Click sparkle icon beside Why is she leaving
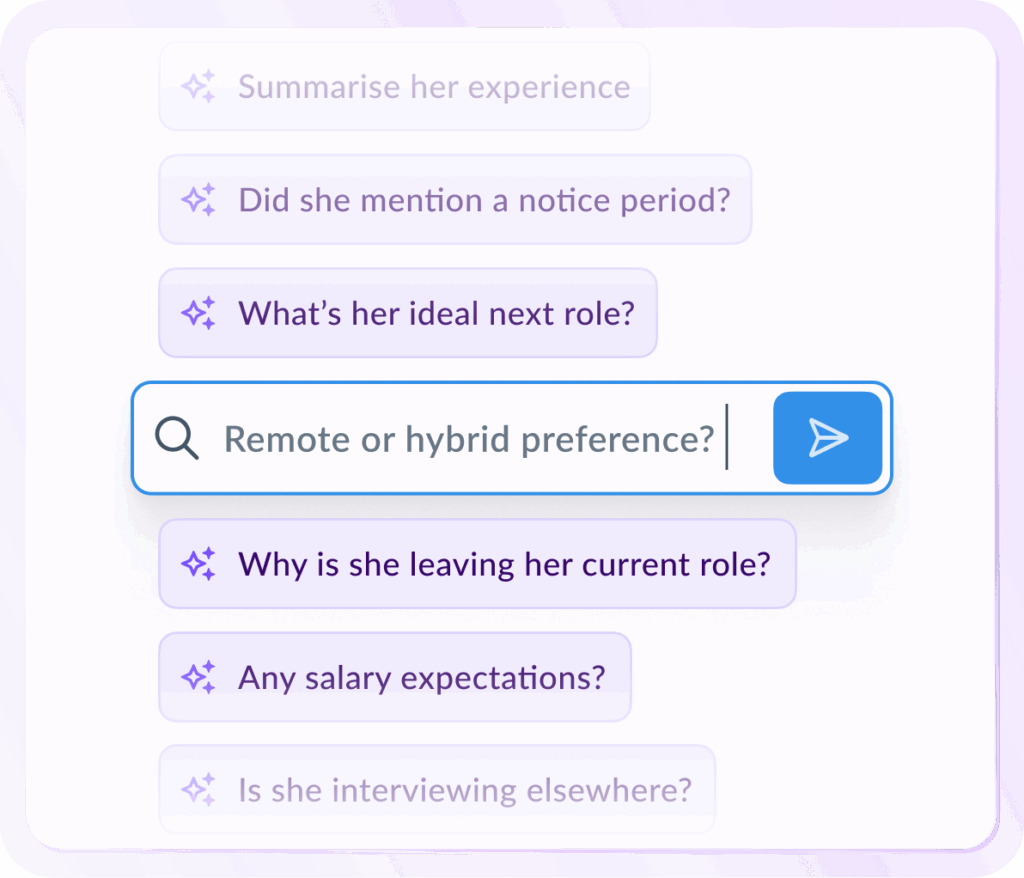 [197, 564]
